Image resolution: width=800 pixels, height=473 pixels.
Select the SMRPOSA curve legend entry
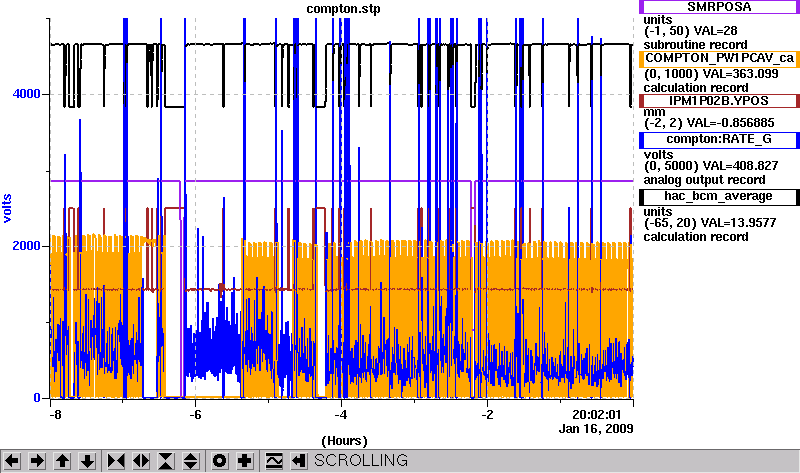(718, 7)
